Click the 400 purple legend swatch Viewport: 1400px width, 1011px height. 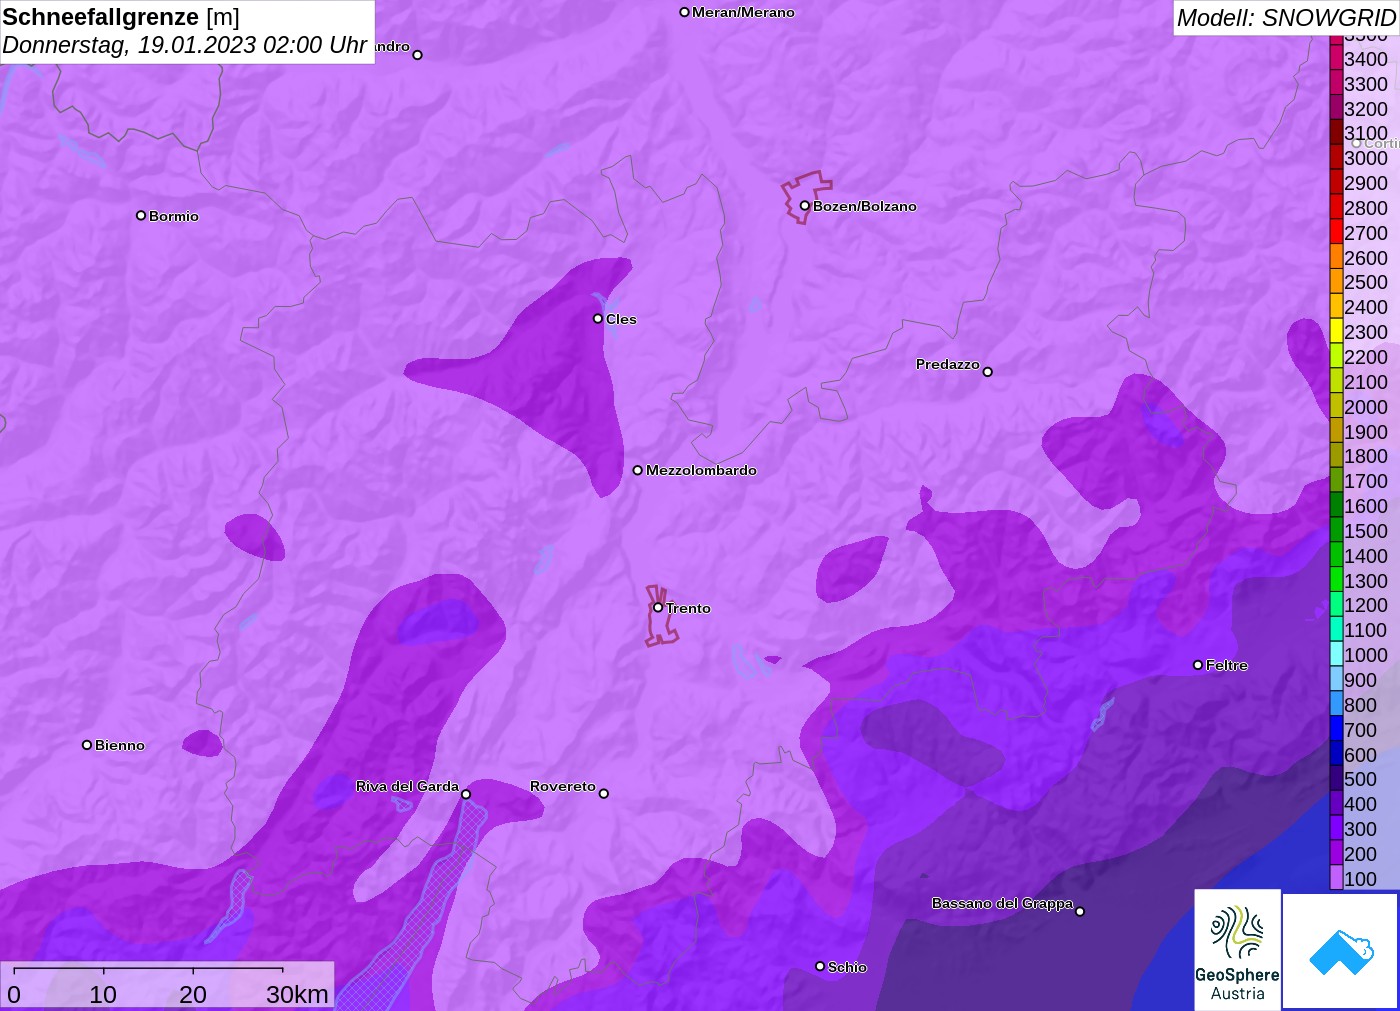point(1336,803)
